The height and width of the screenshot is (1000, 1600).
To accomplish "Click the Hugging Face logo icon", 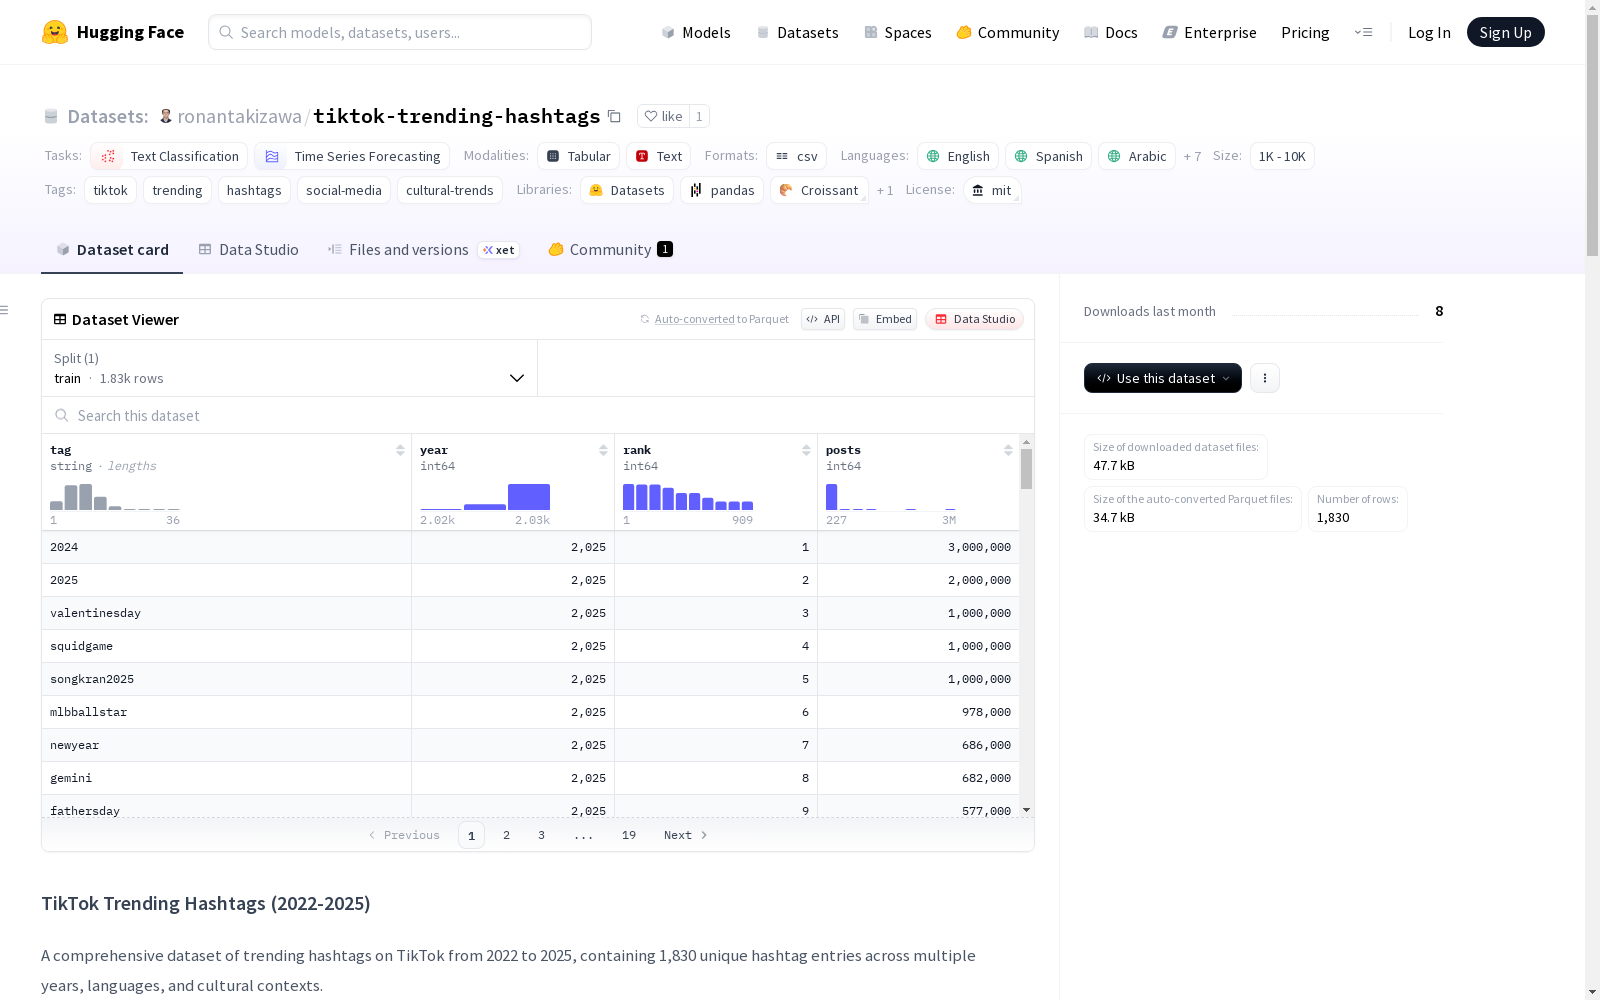I will 55,32.
